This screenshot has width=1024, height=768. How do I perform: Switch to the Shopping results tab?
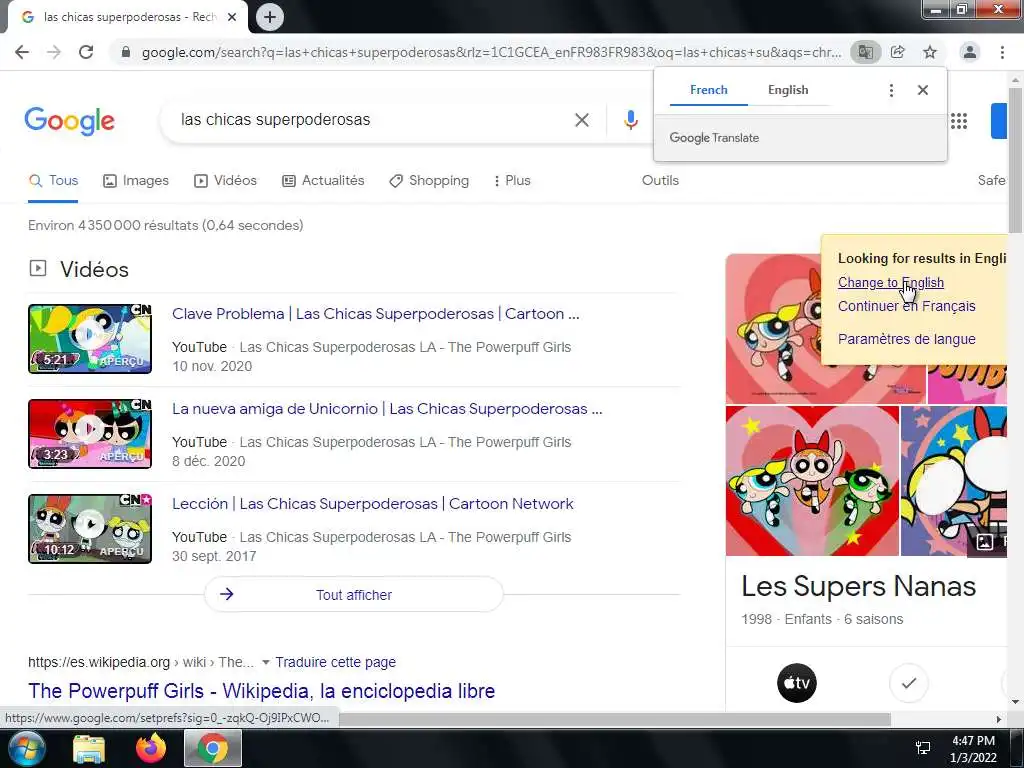(428, 181)
